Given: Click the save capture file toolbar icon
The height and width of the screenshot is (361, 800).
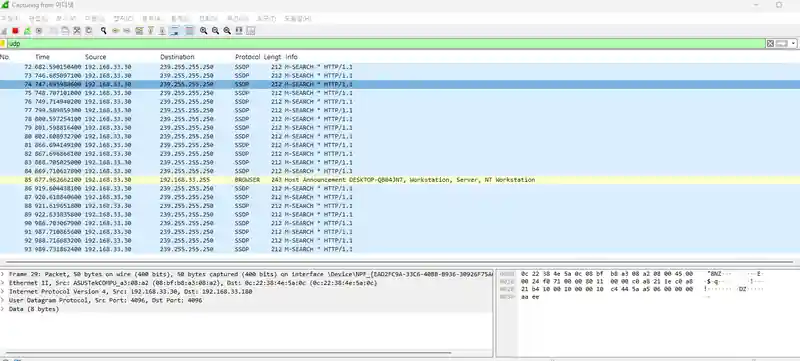Looking at the screenshot, I should (65, 31).
